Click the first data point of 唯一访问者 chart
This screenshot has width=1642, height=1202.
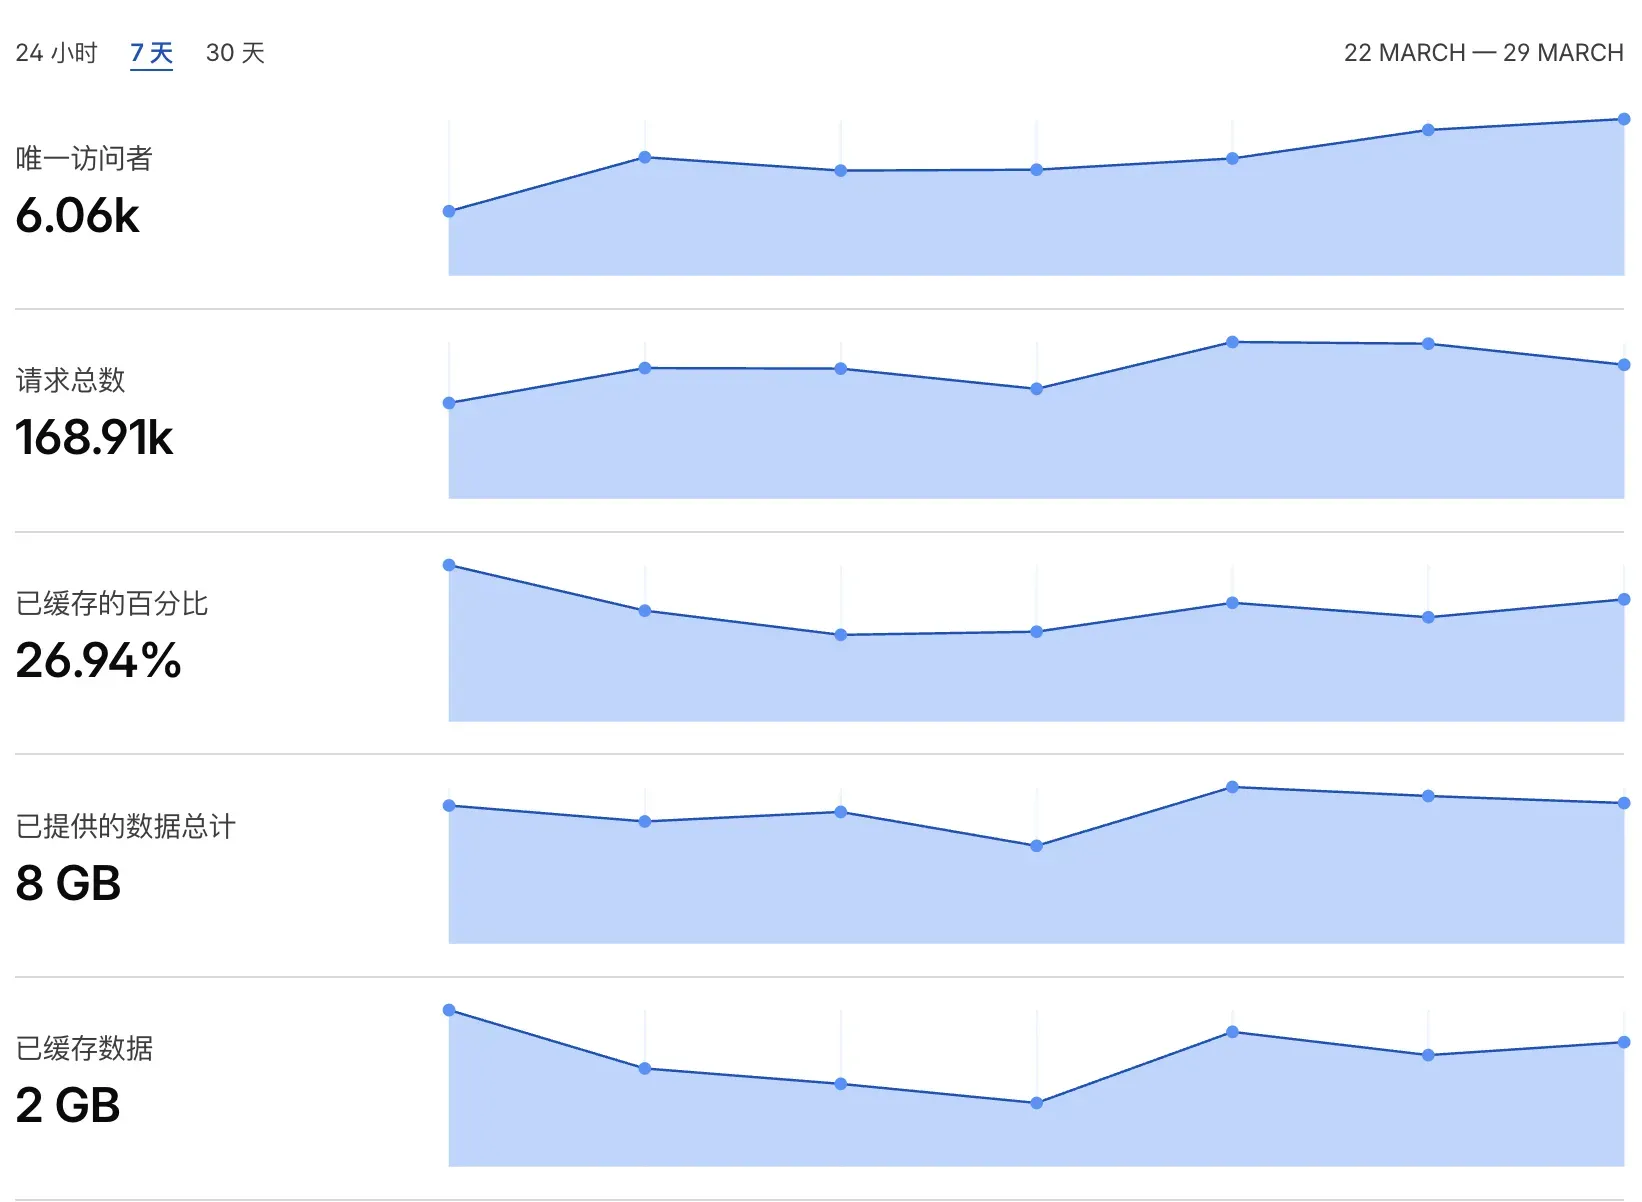click(x=449, y=211)
